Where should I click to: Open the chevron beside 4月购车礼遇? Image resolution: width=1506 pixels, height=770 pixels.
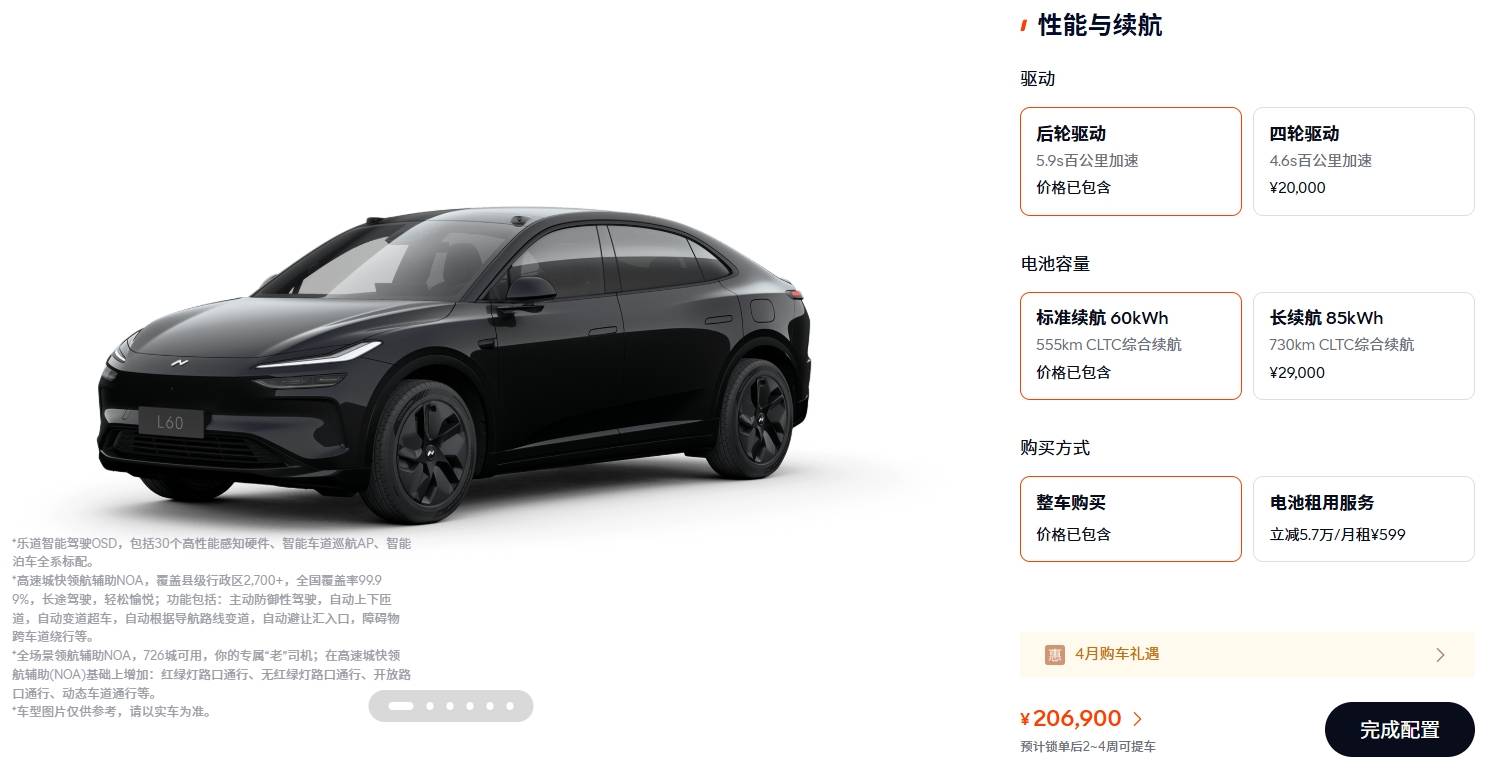1440,655
